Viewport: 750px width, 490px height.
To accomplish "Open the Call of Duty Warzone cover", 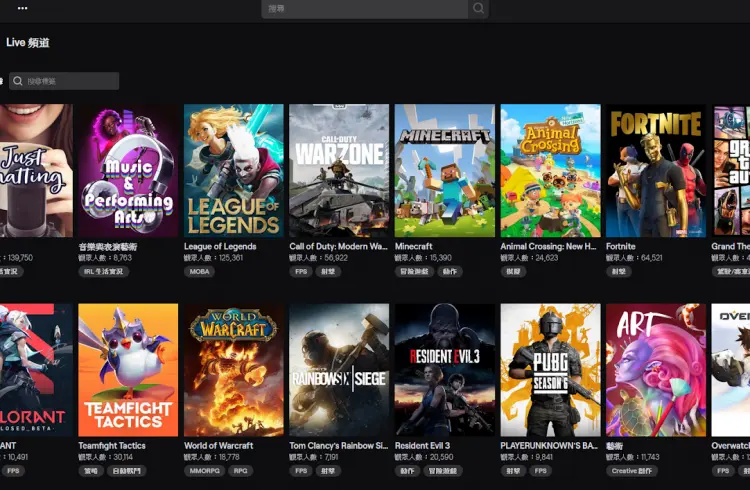I will click(339, 170).
